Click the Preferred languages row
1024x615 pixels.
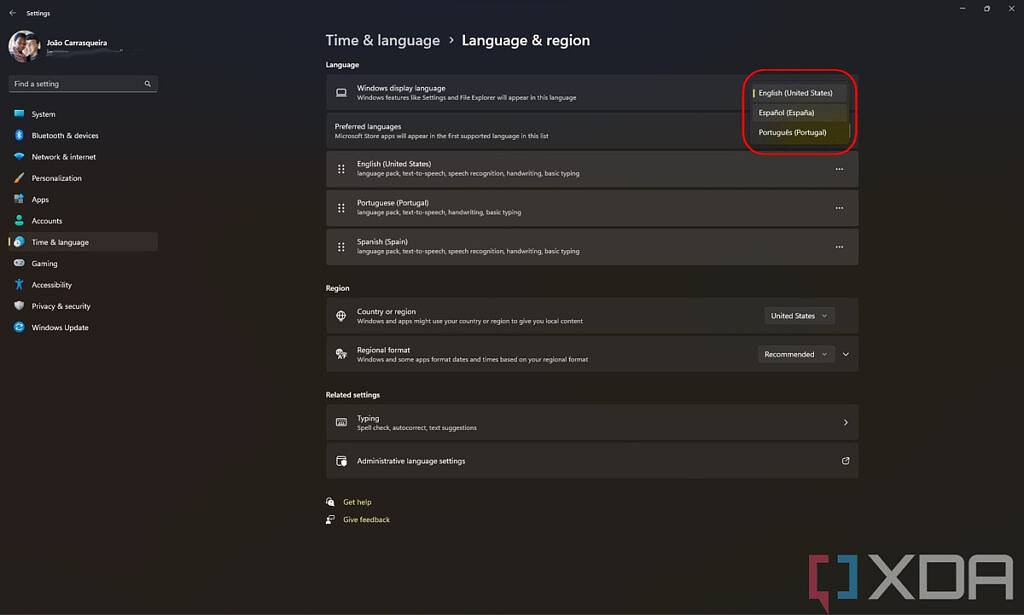(x=592, y=131)
